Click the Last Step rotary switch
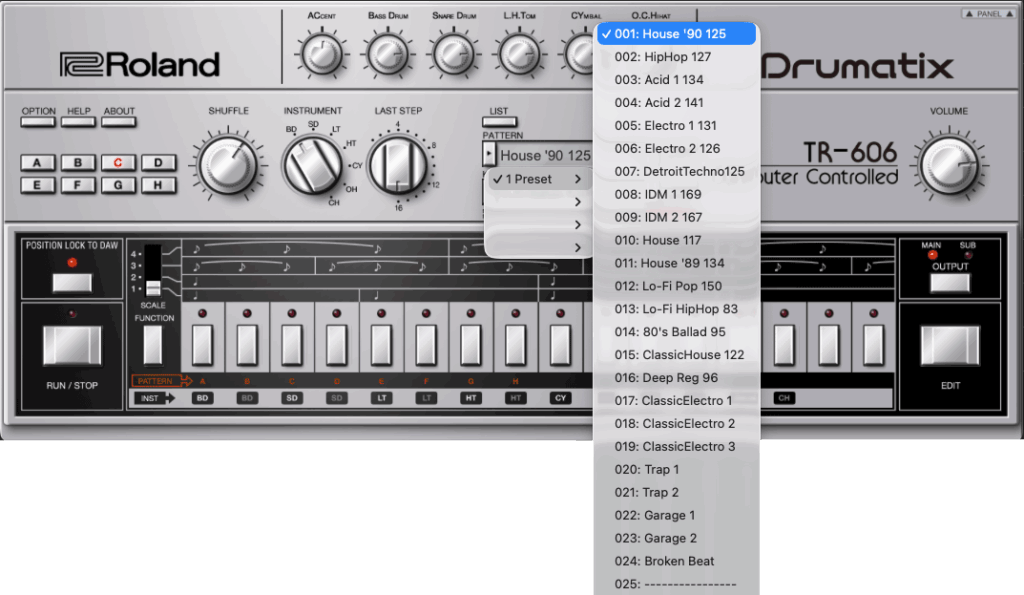Screen dimensions: 1024x595 point(398,165)
